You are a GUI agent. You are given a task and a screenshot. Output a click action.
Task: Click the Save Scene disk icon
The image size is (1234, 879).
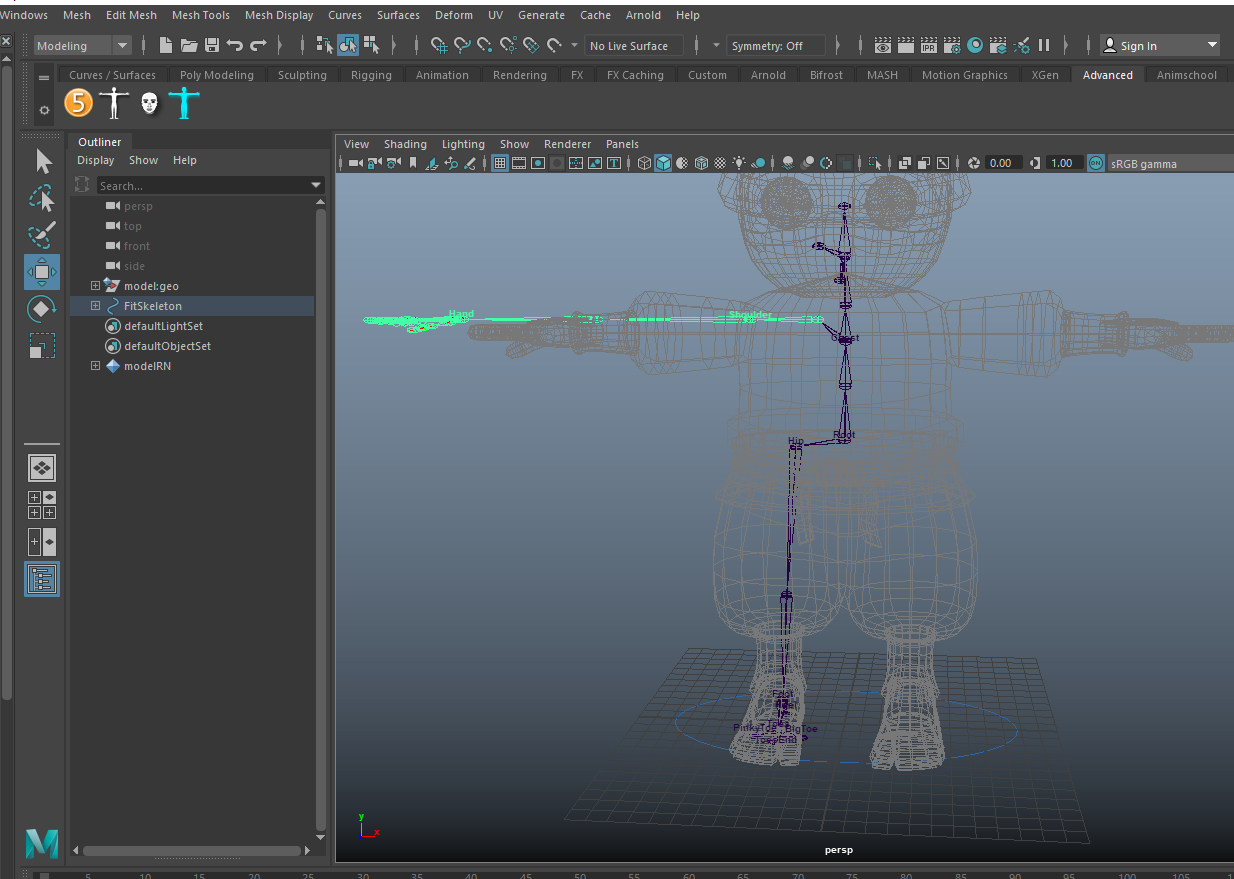211,45
